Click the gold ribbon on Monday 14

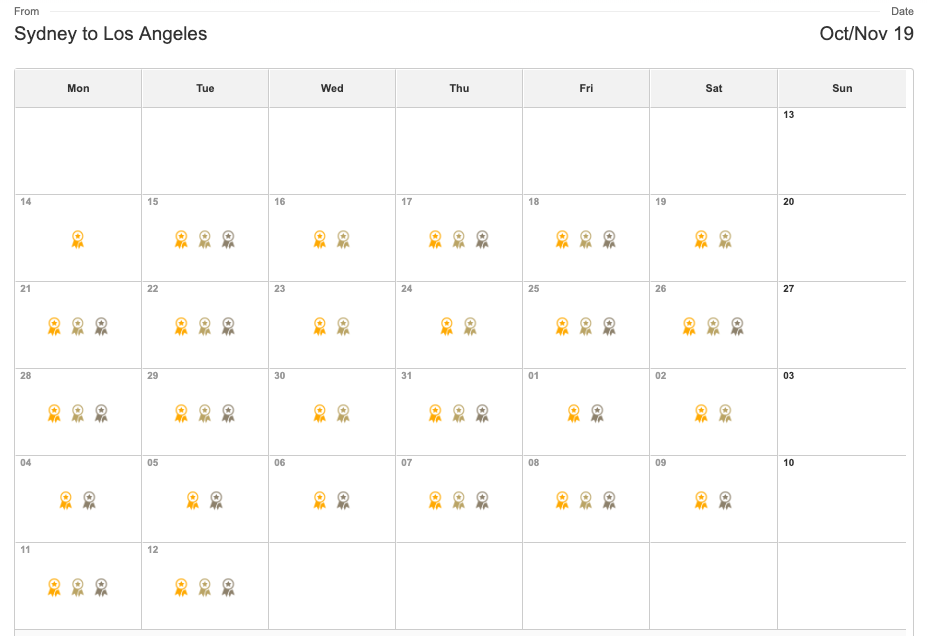click(x=77, y=239)
